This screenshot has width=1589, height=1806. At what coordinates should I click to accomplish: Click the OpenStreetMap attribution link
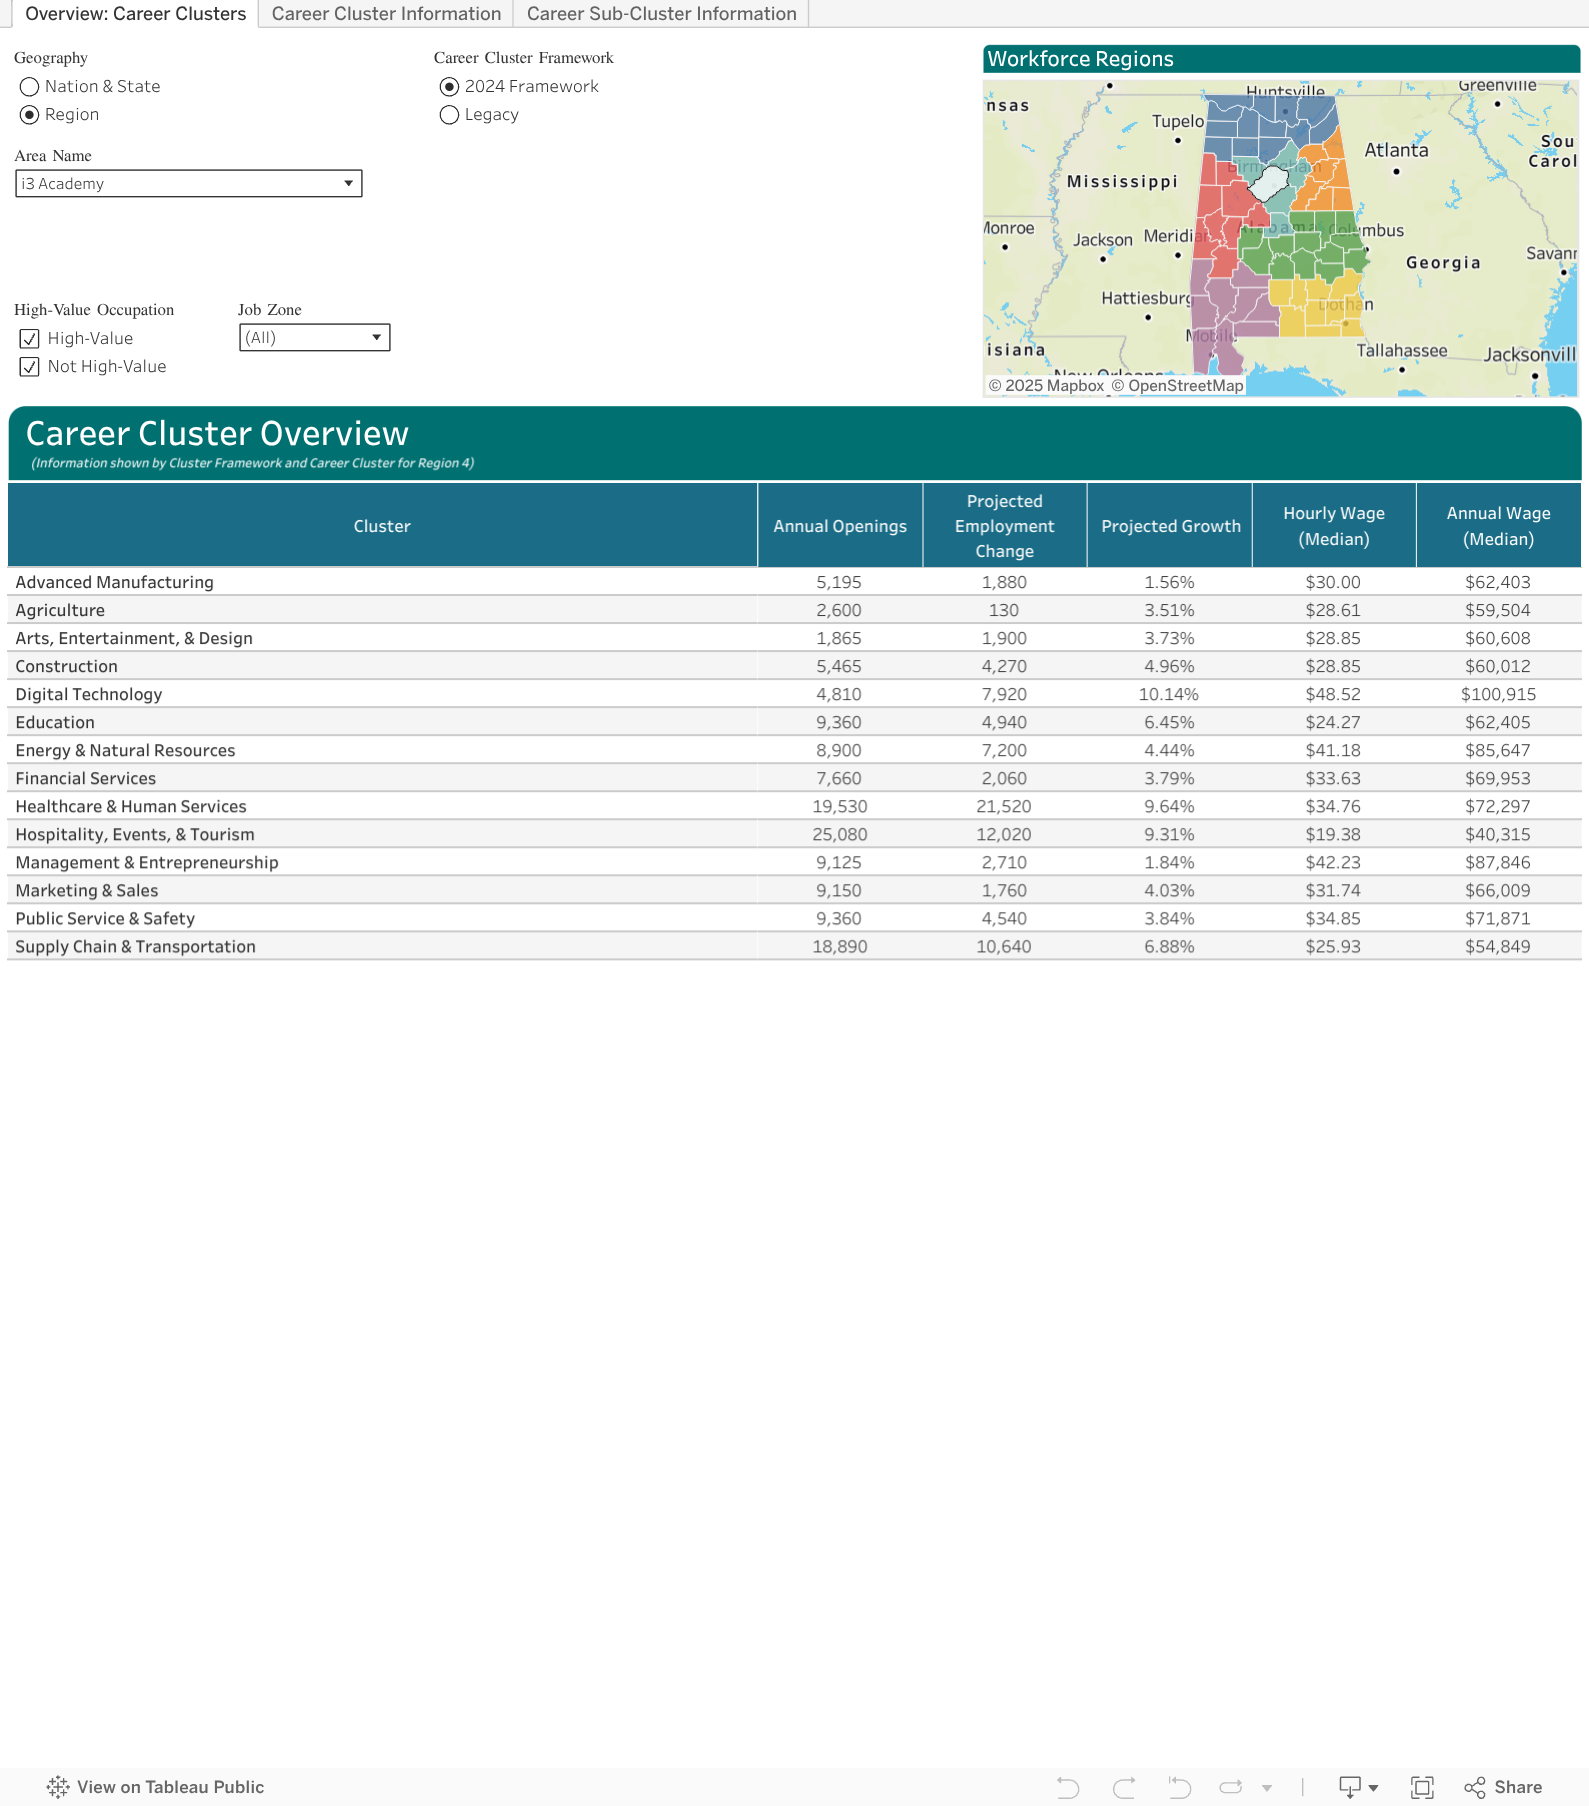pyautogui.click(x=1178, y=386)
